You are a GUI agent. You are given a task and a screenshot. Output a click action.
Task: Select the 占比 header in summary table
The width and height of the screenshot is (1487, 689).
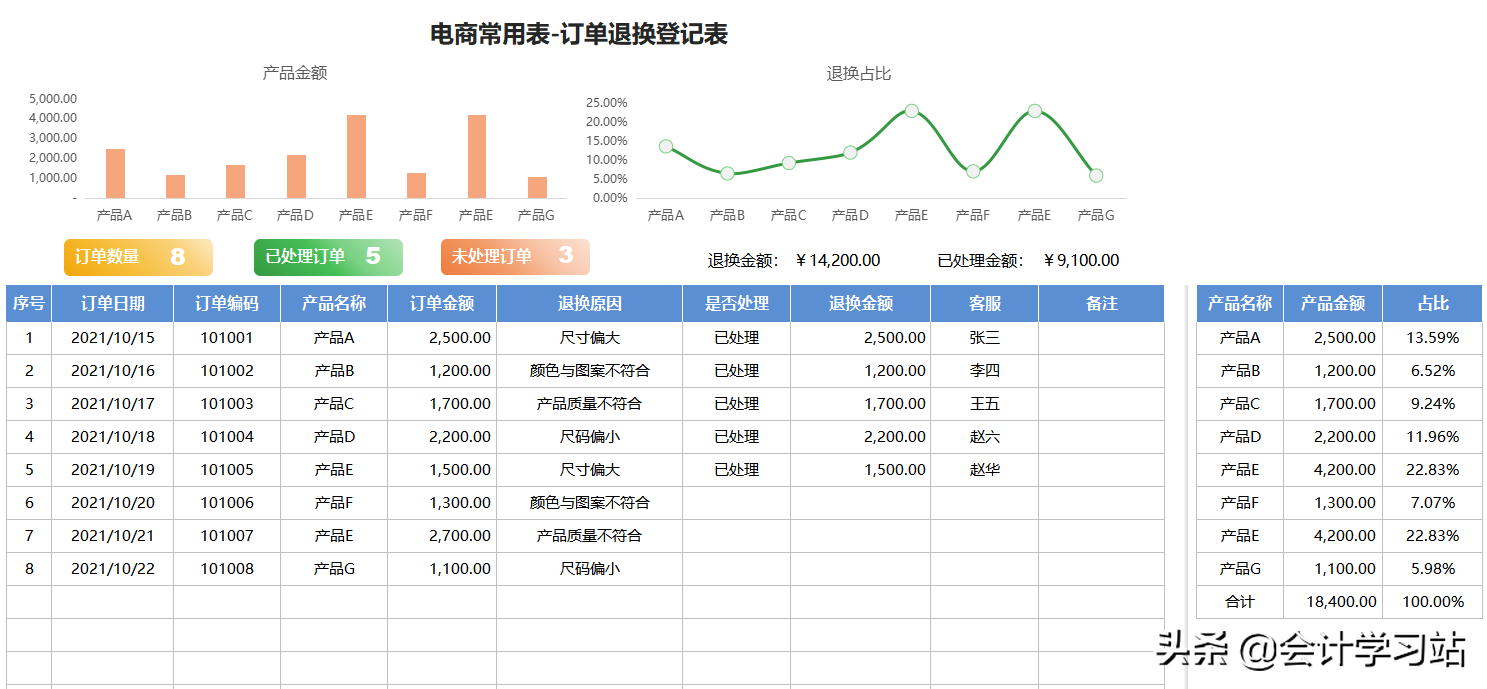[1433, 303]
